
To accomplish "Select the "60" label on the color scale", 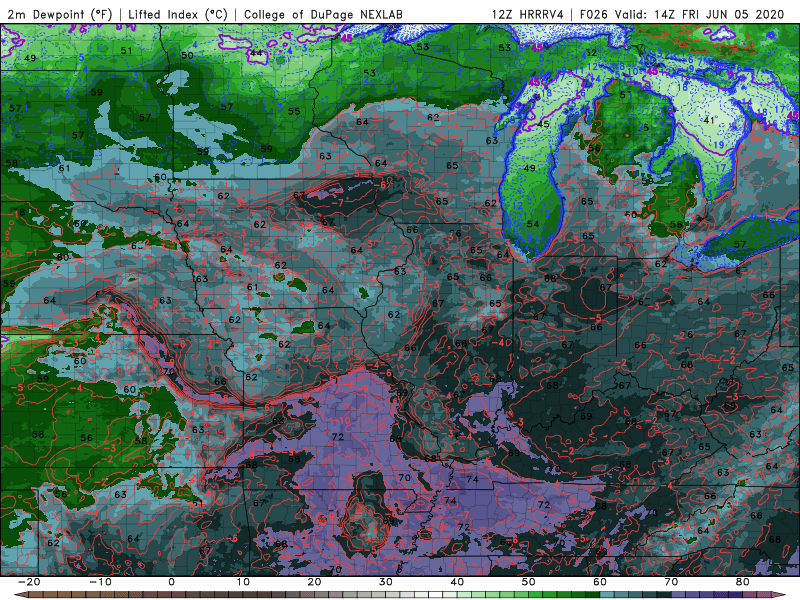I will coord(600,582).
